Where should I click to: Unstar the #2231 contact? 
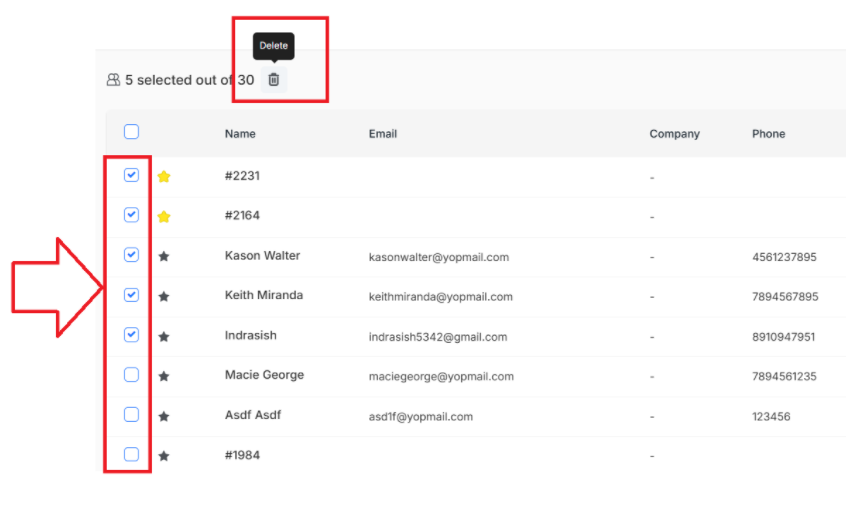pos(164,176)
